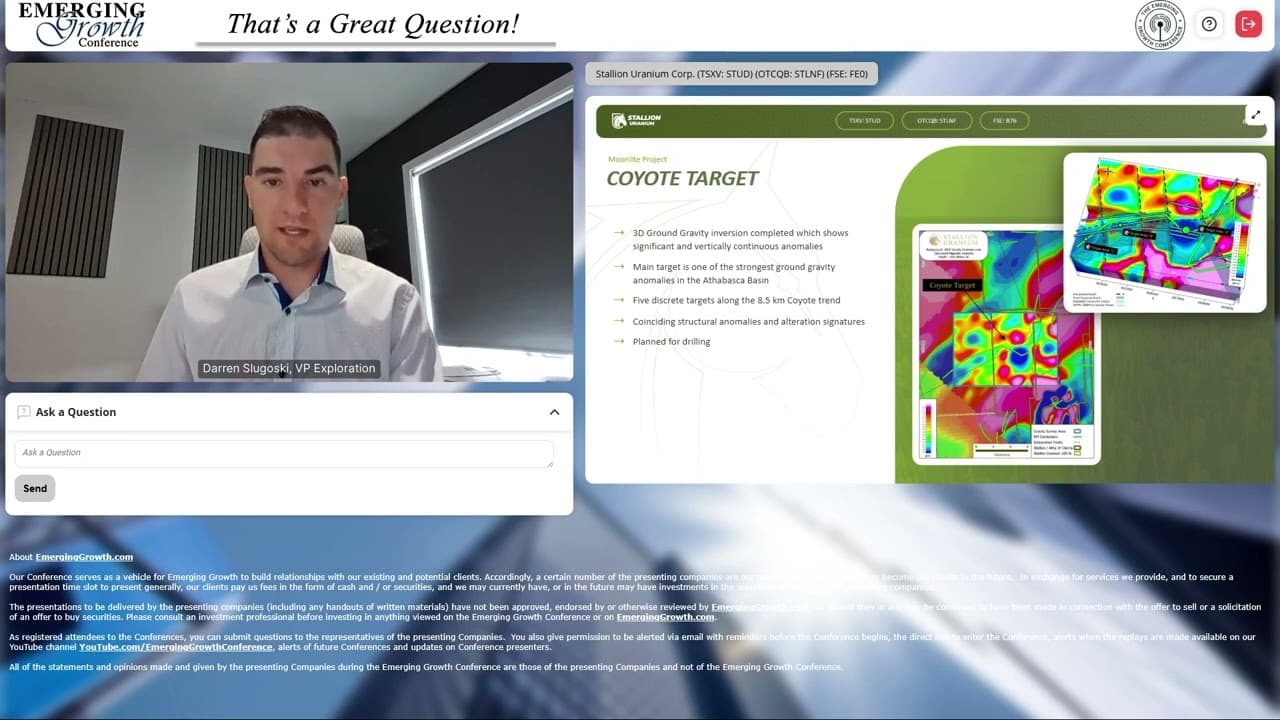This screenshot has height=720, width=1280.
Task: Click the '3D Ground Gravity inversion completed' bullet
Action: (740, 240)
